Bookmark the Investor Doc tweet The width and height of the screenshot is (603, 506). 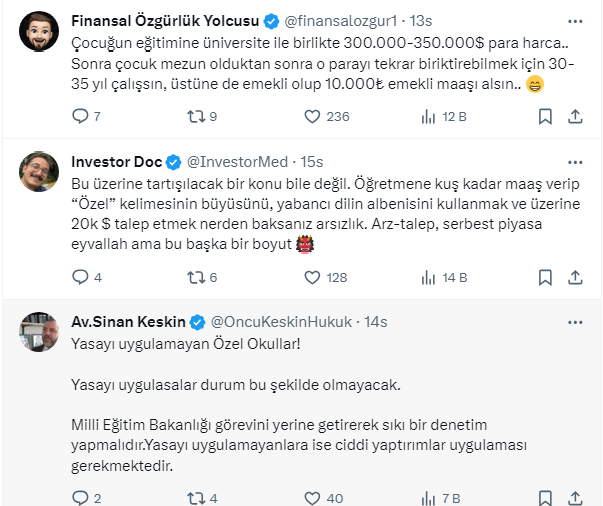[545, 277]
